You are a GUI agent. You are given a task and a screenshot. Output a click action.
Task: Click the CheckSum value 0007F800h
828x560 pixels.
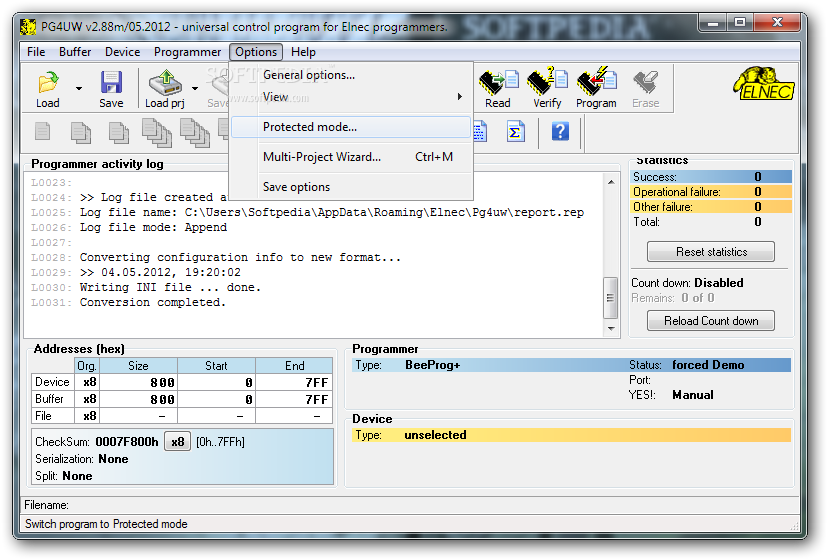pyautogui.click(x=127, y=442)
